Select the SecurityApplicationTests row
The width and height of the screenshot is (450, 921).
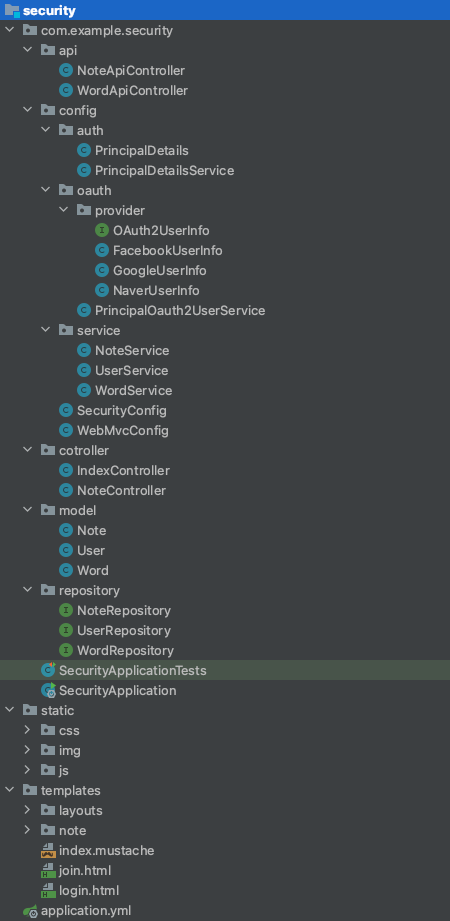click(225, 670)
